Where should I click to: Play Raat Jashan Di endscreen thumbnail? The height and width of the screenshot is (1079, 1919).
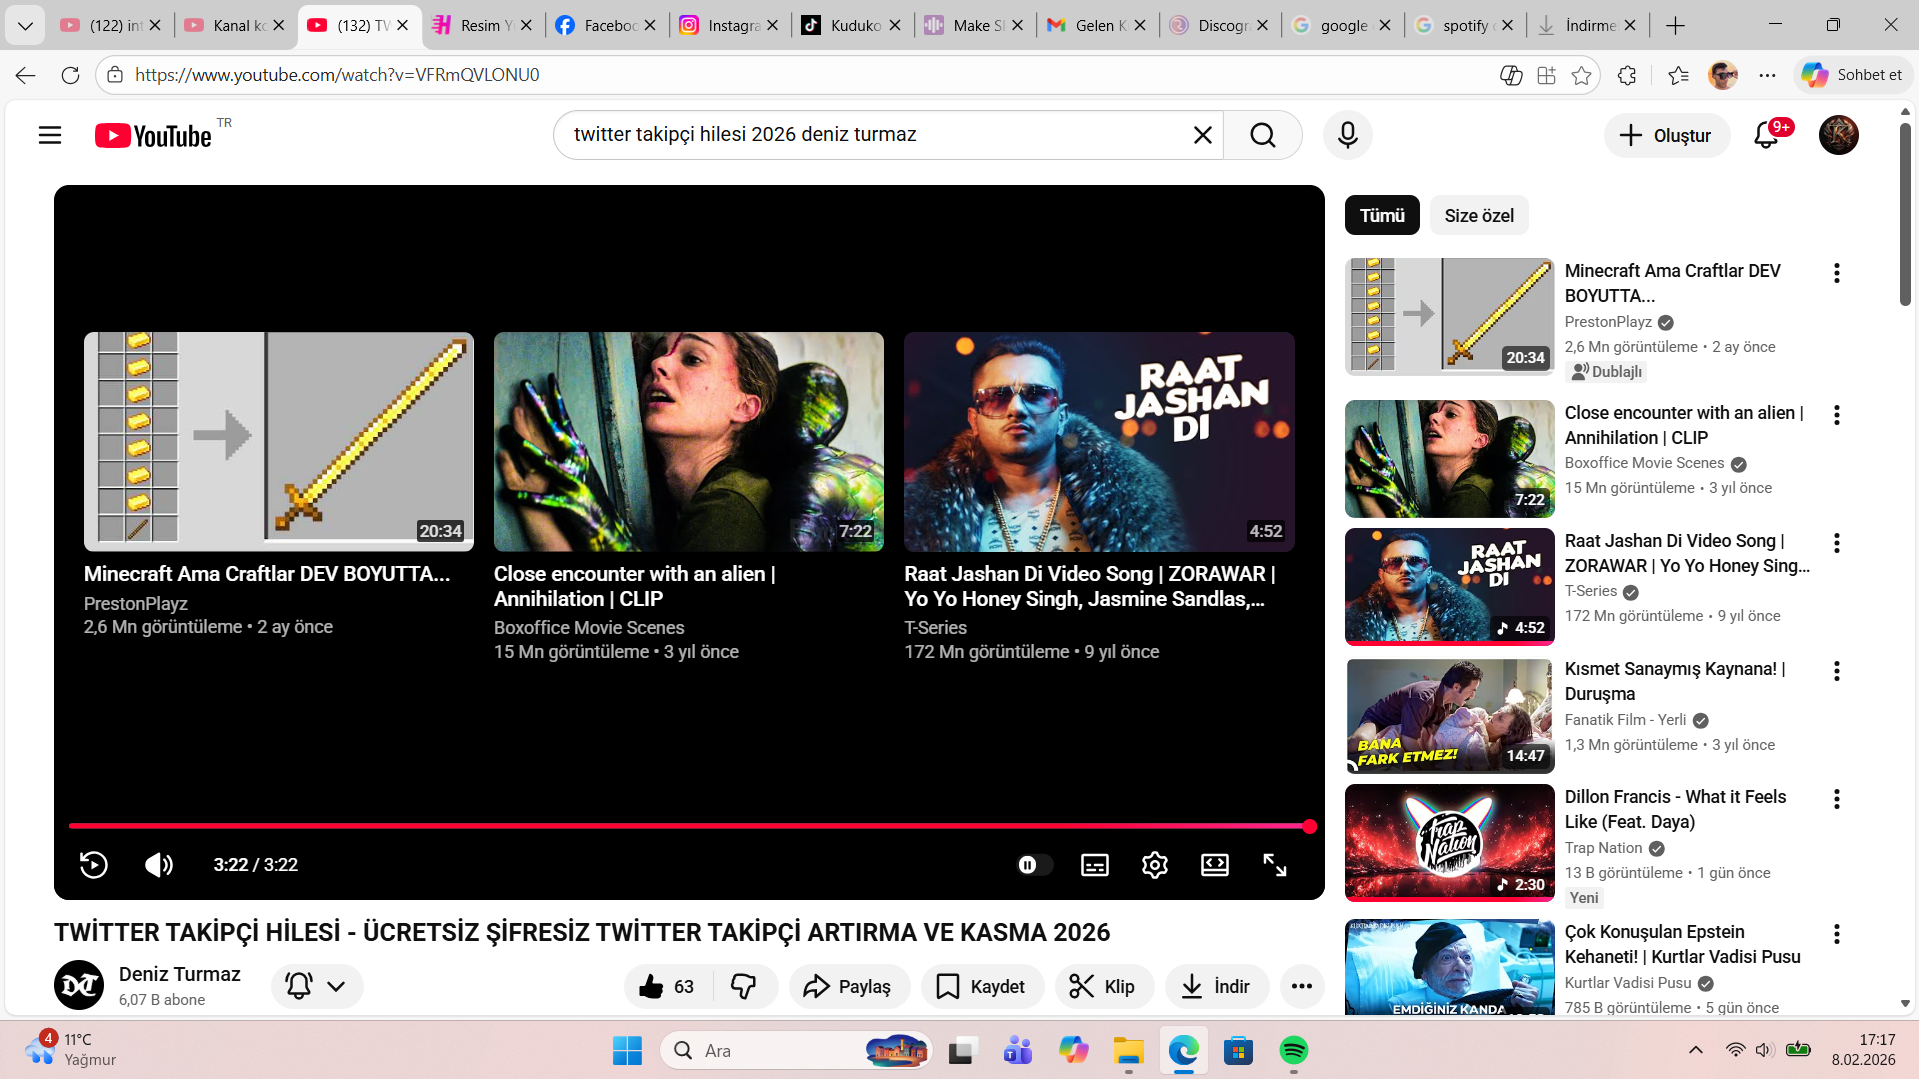pos(1099,441)
